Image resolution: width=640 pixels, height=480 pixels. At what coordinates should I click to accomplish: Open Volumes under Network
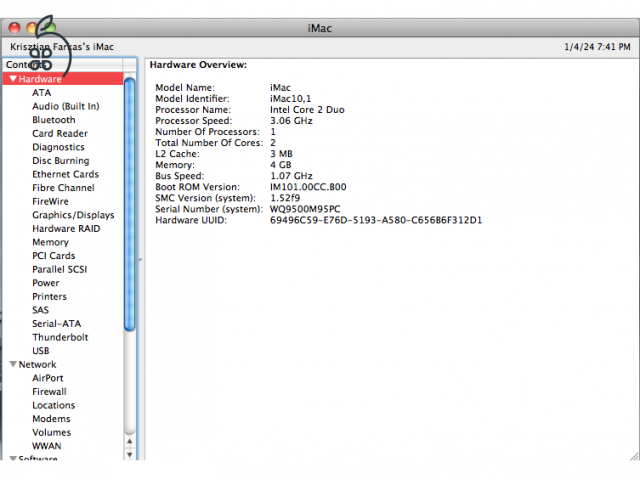[52, 432]
